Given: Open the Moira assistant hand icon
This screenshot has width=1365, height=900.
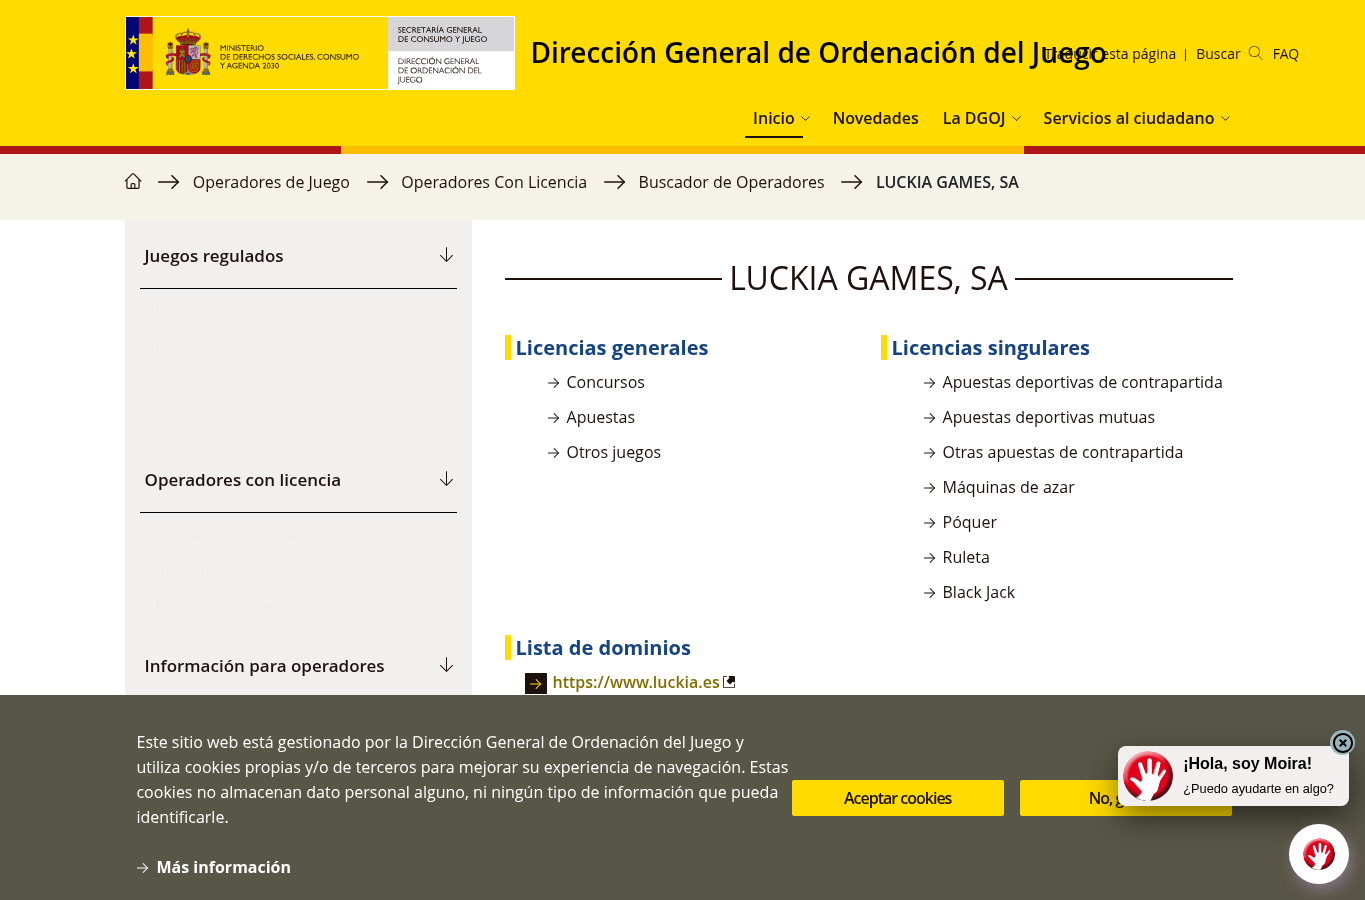Looking at the screenshot, I should pyautogui.click(x=1318, y=854).
